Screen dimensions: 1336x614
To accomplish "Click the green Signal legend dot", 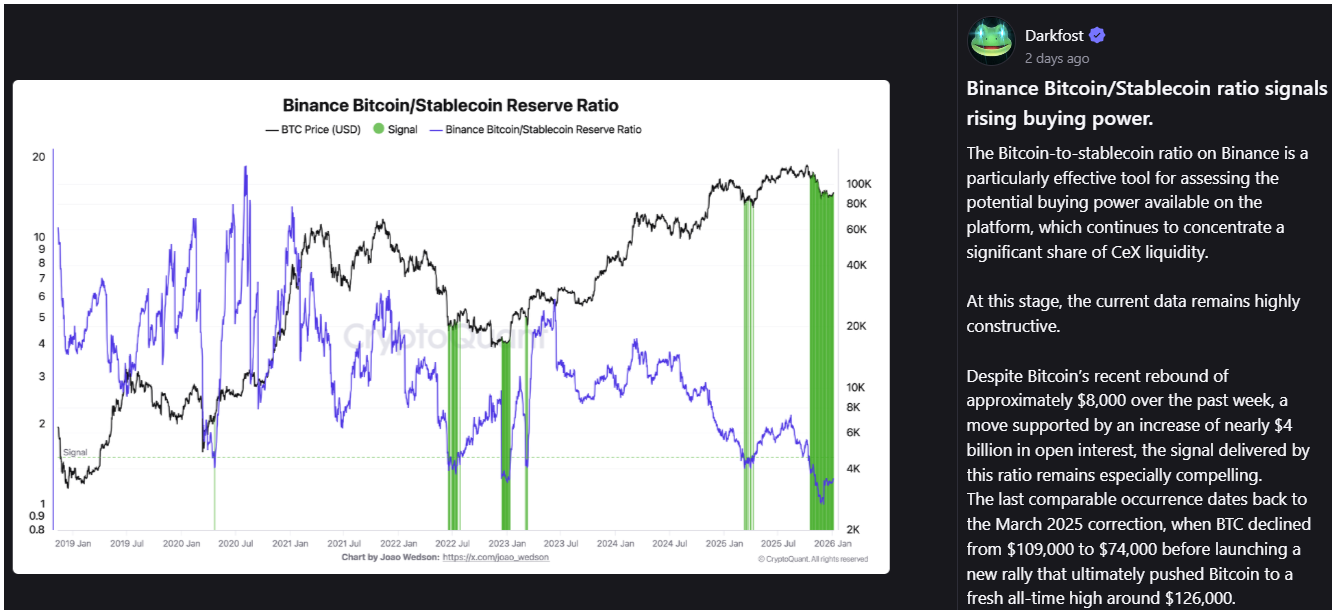I will [378, 129].
